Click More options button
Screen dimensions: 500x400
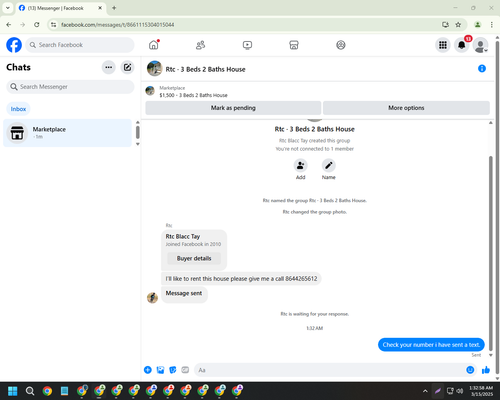point(406,108)
